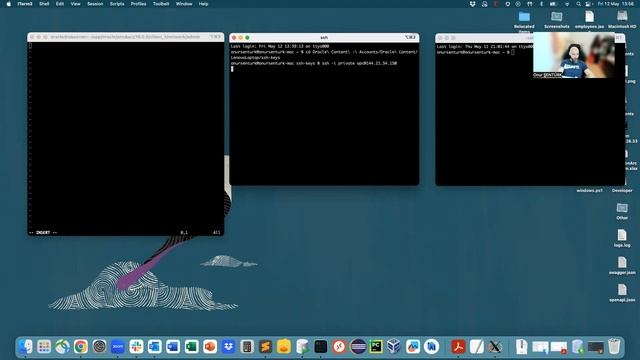Open the Profiles menu
The image size is (640, 360).
pos(138,4)
